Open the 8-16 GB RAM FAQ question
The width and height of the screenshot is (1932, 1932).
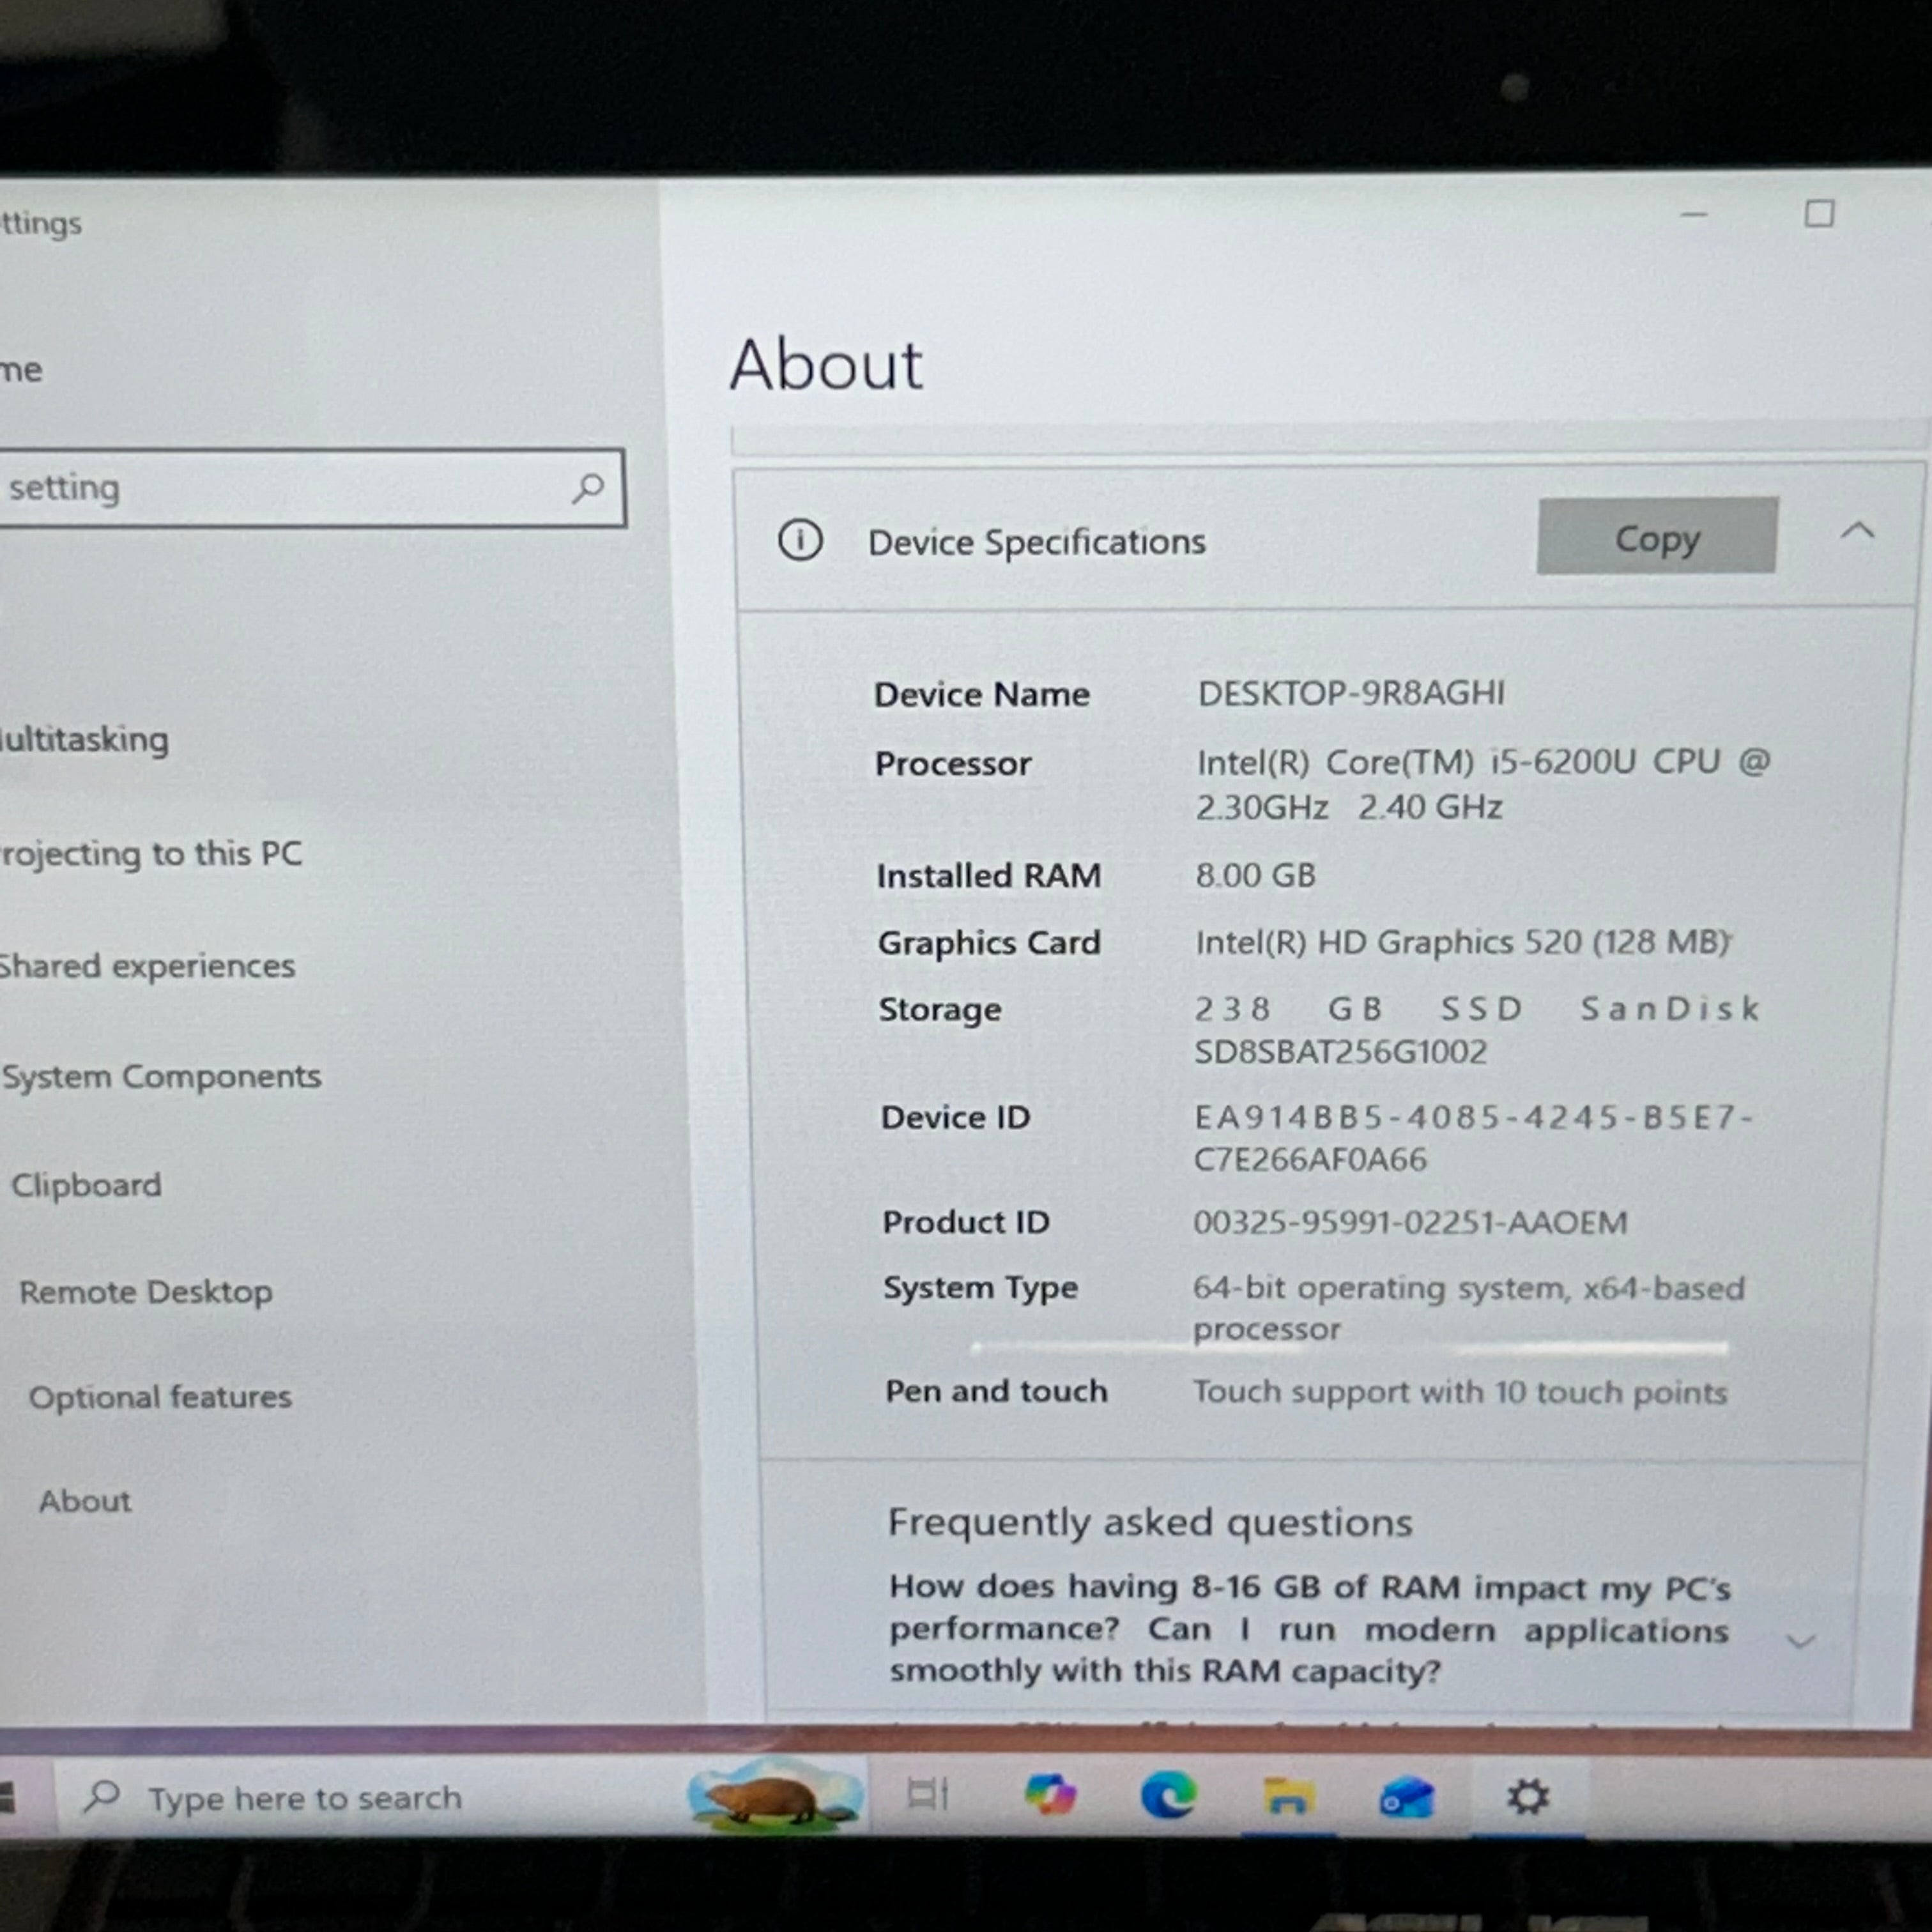pos(1309,1629)
